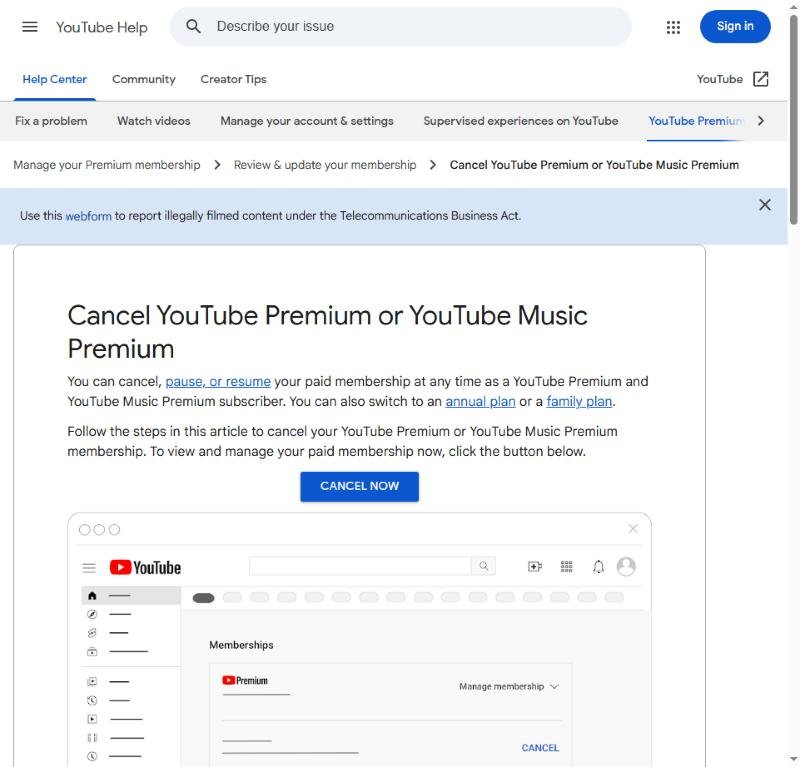Click Manage your Premium membership breadcrumb
The width and height of the screenshot is (800, 767).
coord(107,165)
